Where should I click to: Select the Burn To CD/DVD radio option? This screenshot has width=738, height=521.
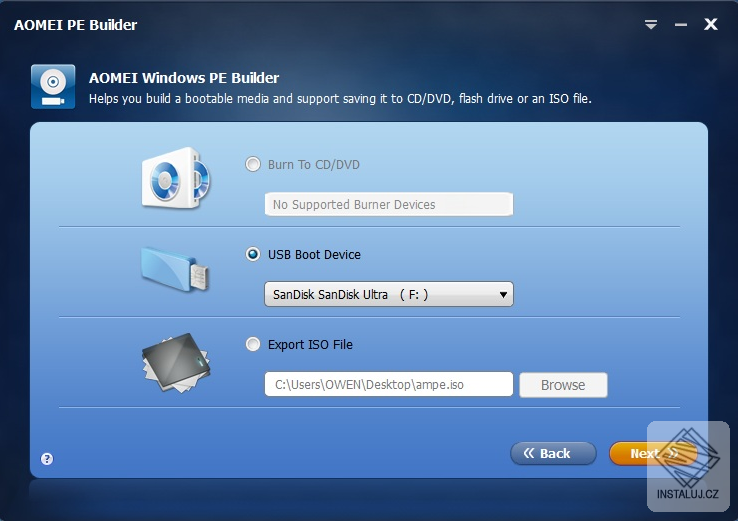point(253,164)
